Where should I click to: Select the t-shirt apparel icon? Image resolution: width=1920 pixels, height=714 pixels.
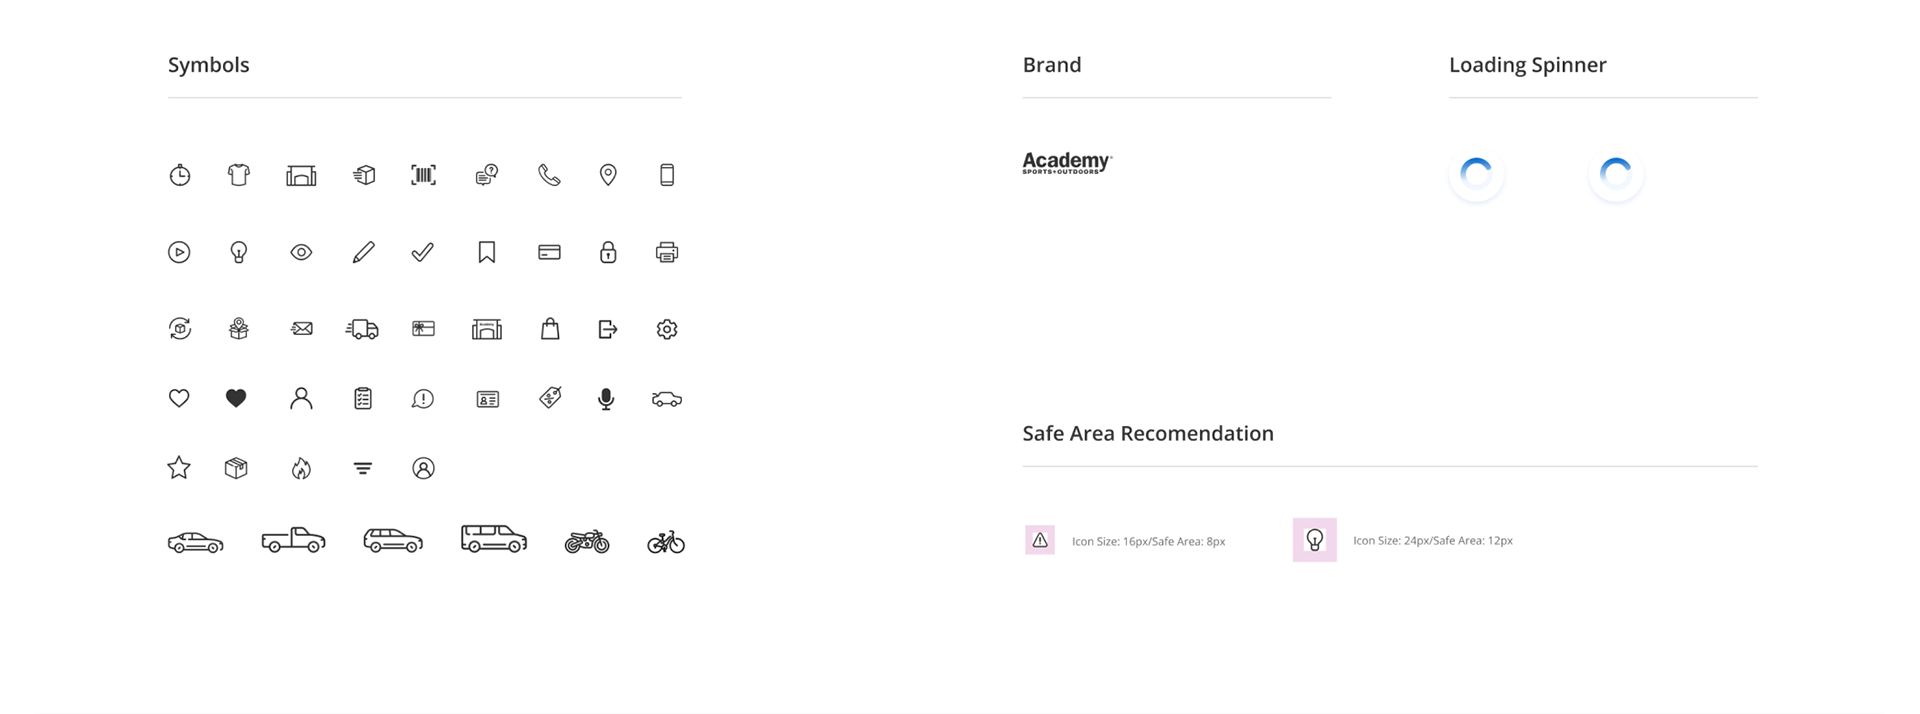(x=238, y=175)
